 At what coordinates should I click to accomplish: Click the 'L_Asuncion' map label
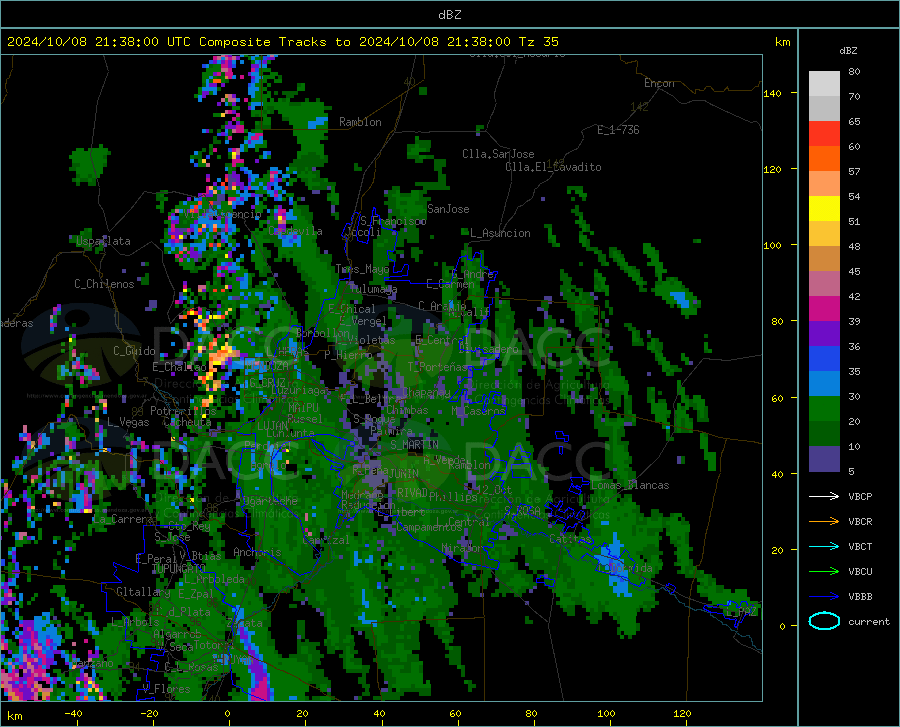(501, 234)
